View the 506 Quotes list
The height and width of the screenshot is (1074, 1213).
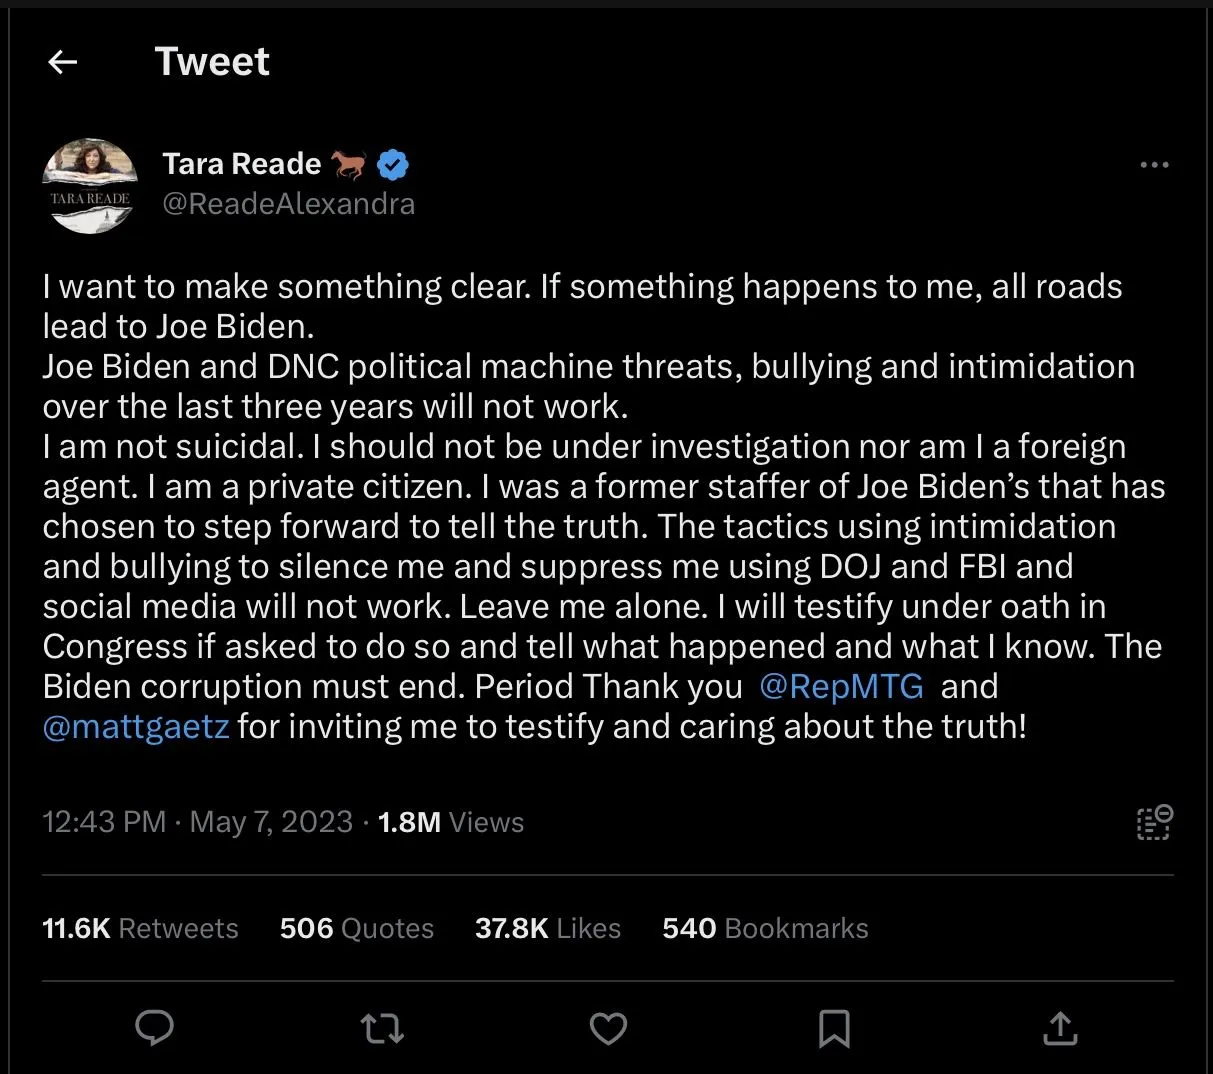[356, 928]
